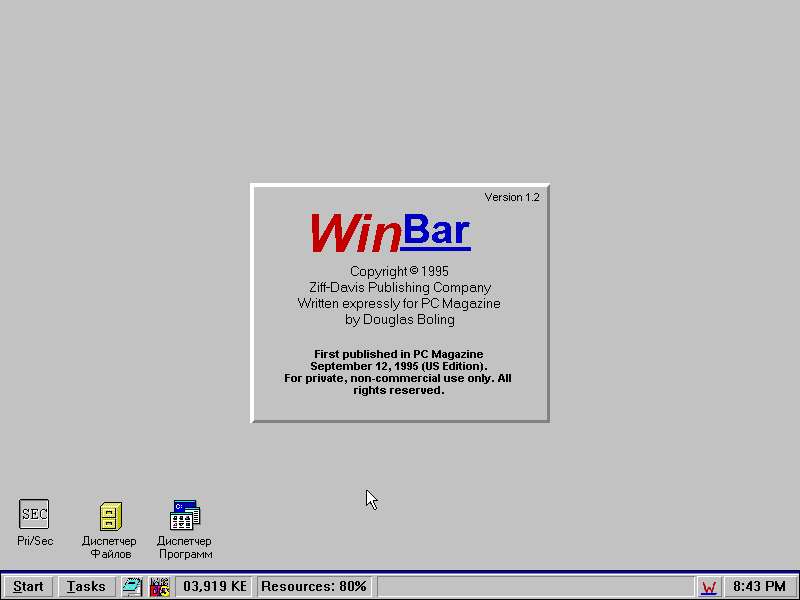Click the "by Douglas Boling" credit line

(x=399, y=320)
